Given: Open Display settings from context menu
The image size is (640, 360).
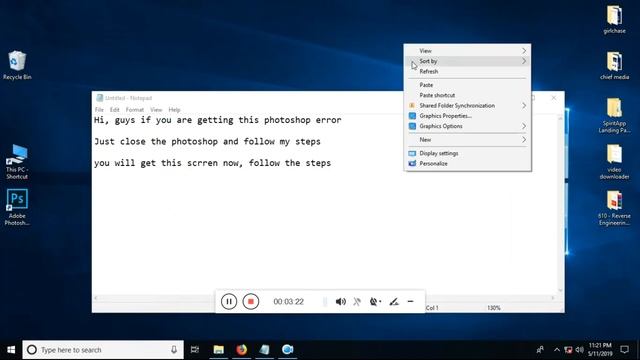Looking at the screenshot, I should (x=467, y=153).
